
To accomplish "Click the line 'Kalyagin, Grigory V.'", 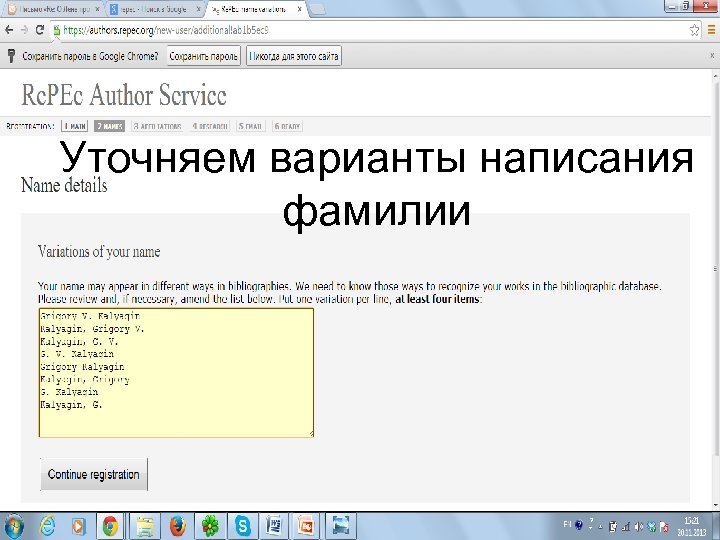I will click(92, 329).
